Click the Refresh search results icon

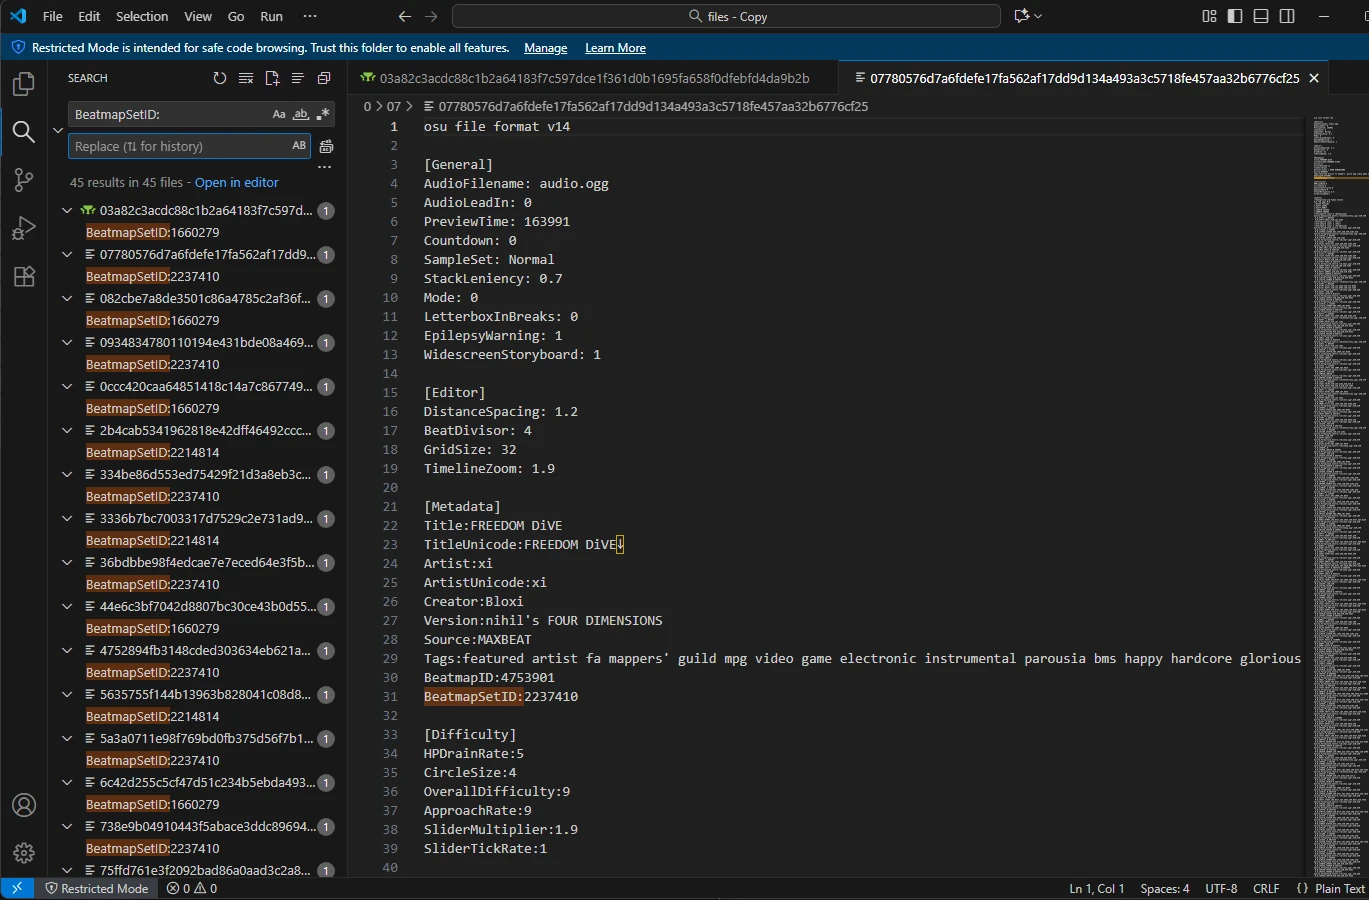tap(220, 78)
